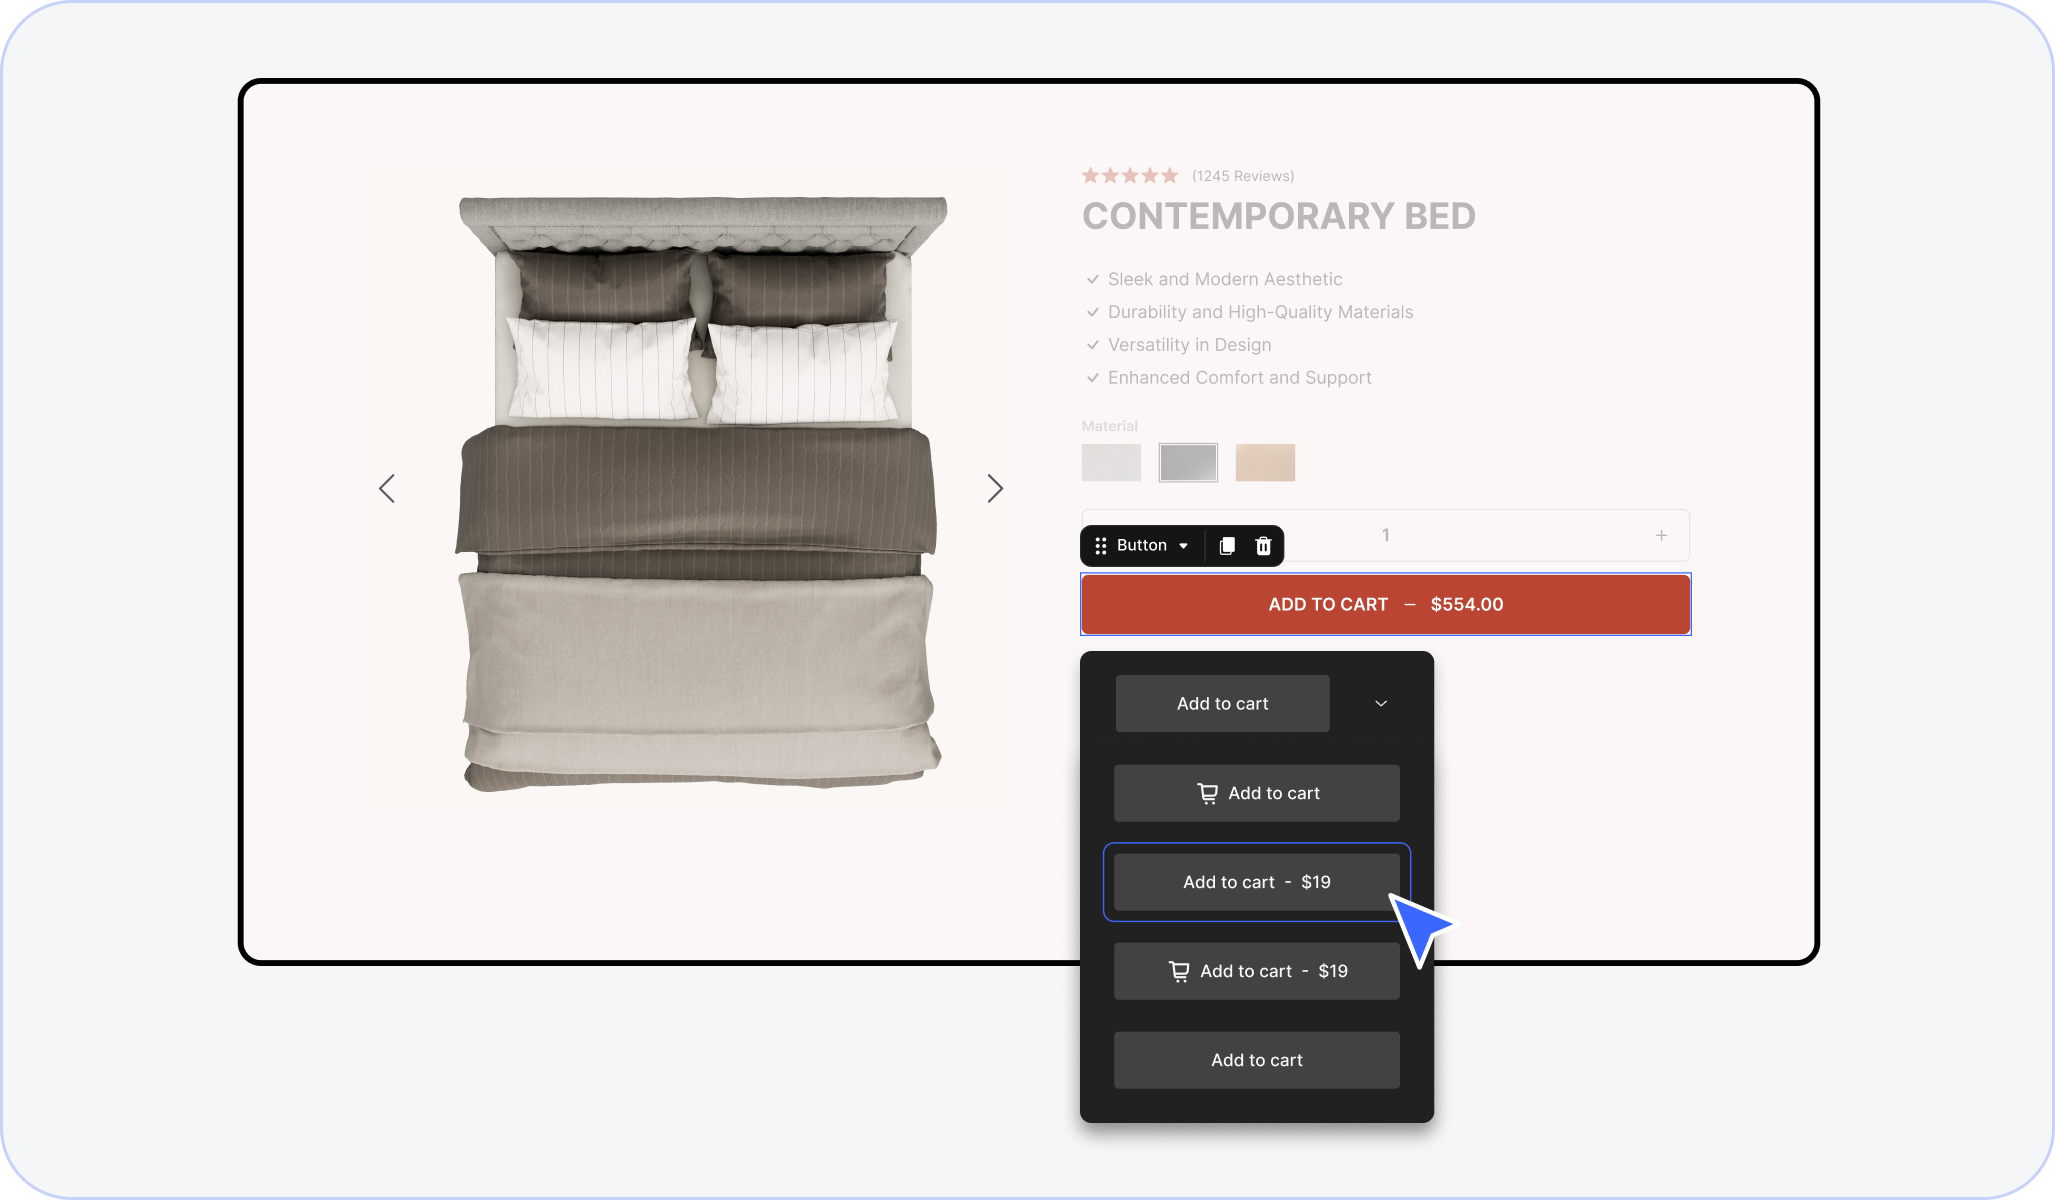2055x1200 pixels.
Task: Delete the button using the trash icon
Action: pyautogui.click(x=1263, y=545)
